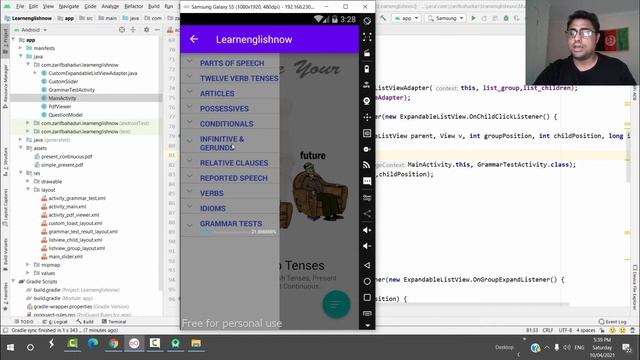Open app run configuration dropdown

click(406, 18)
